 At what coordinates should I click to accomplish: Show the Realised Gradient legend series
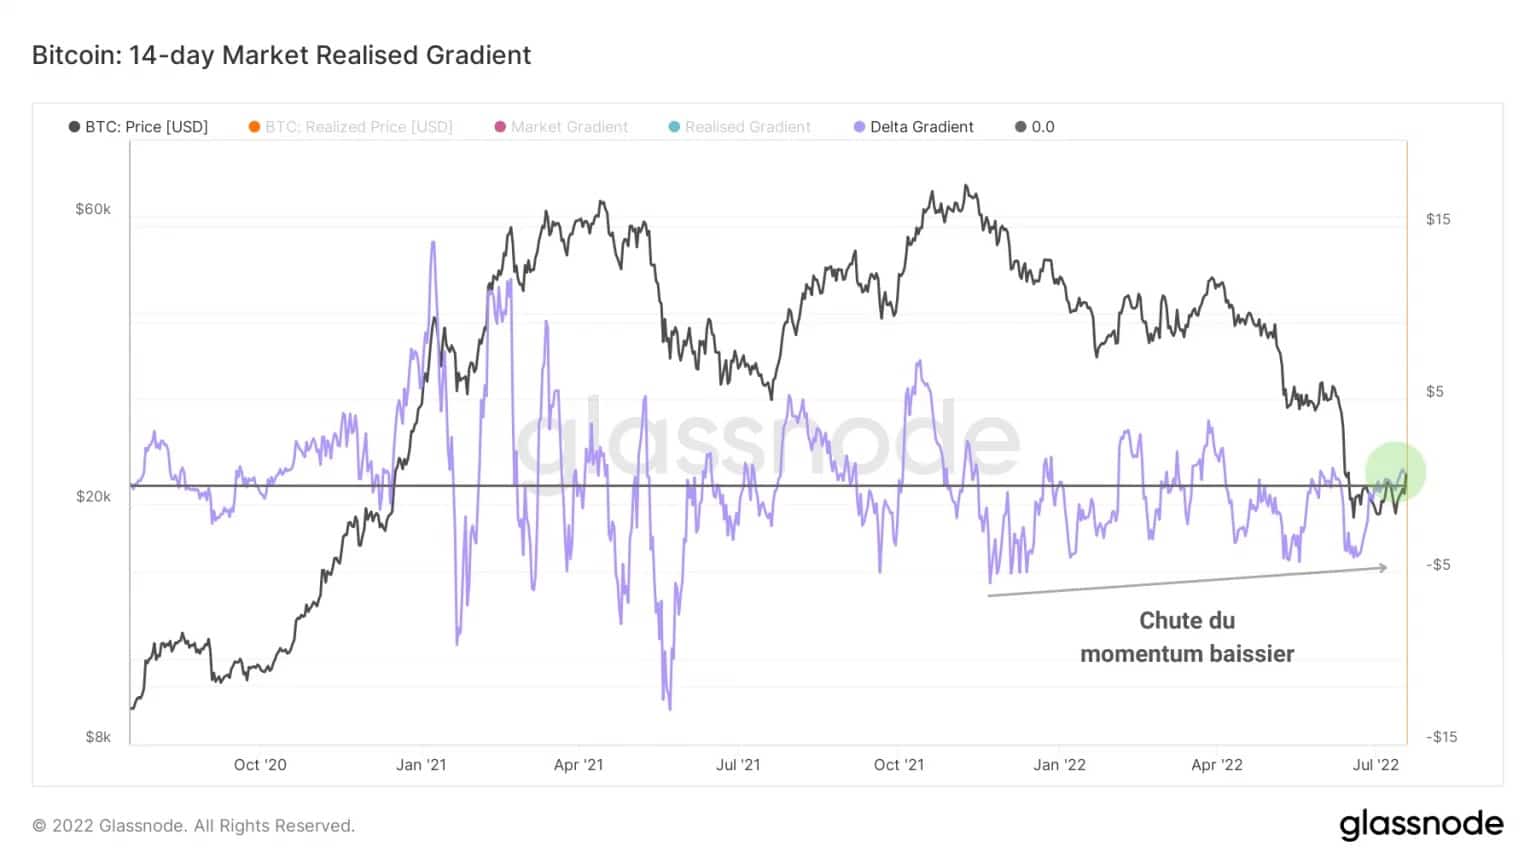tap(740, 127)
